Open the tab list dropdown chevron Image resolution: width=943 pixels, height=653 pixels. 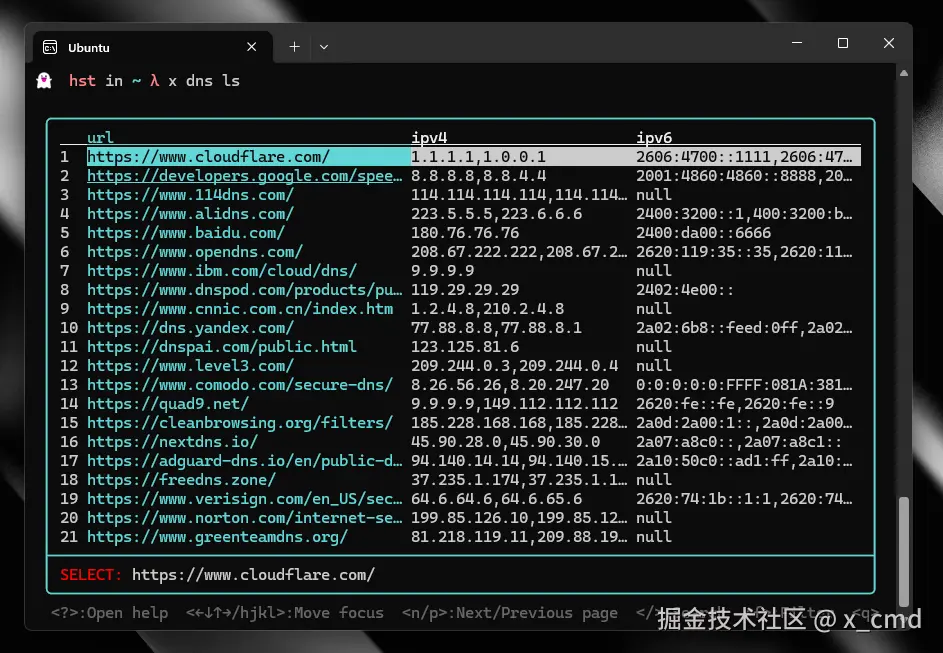(x=322, y=46)
